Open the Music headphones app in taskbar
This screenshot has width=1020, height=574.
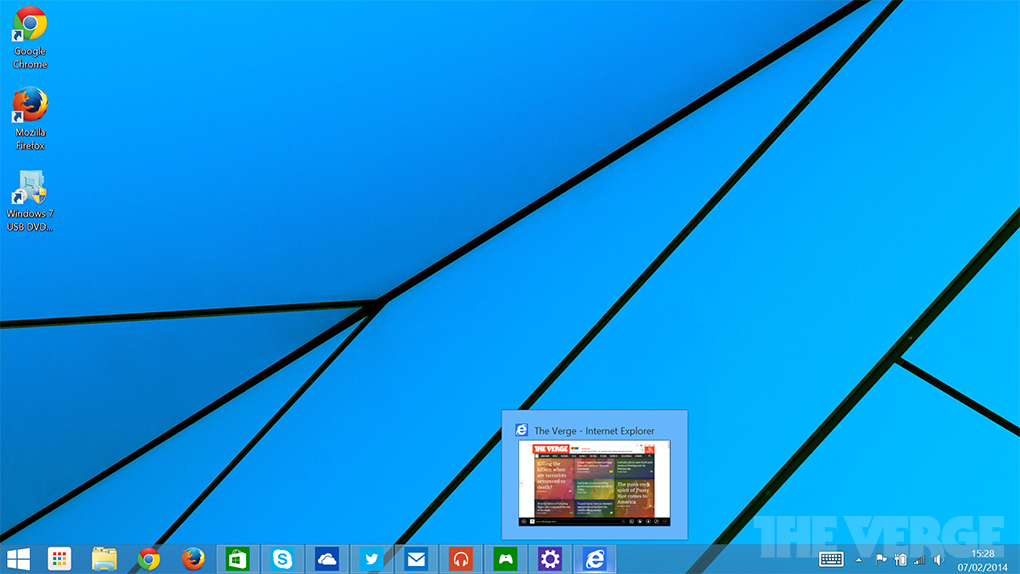pos(460,559)
